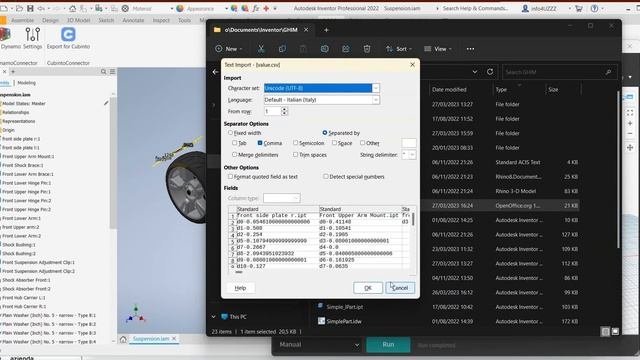
Task: Expand the Explorer address history chevron
Action: coord(475,72)
